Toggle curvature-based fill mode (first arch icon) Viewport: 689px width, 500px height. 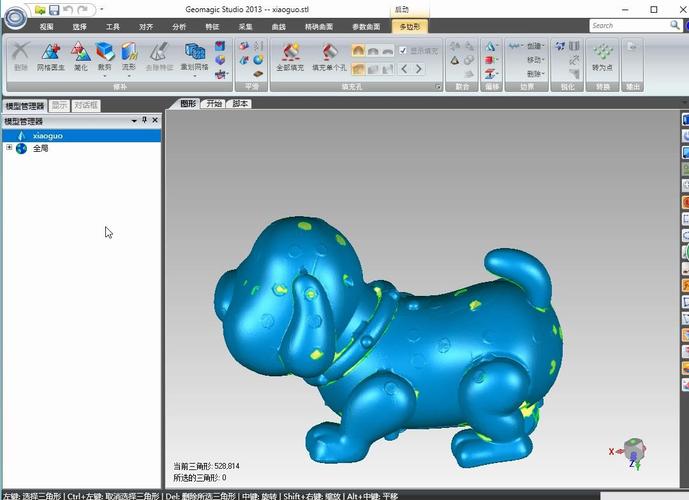[x=359, y=51]
